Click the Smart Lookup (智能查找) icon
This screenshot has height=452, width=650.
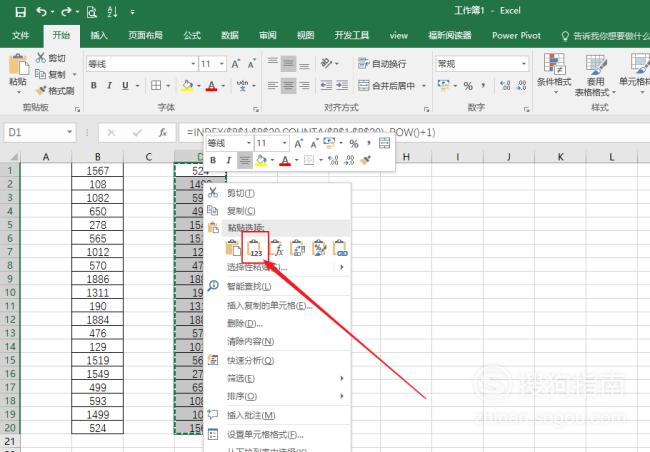pos(213,286)
